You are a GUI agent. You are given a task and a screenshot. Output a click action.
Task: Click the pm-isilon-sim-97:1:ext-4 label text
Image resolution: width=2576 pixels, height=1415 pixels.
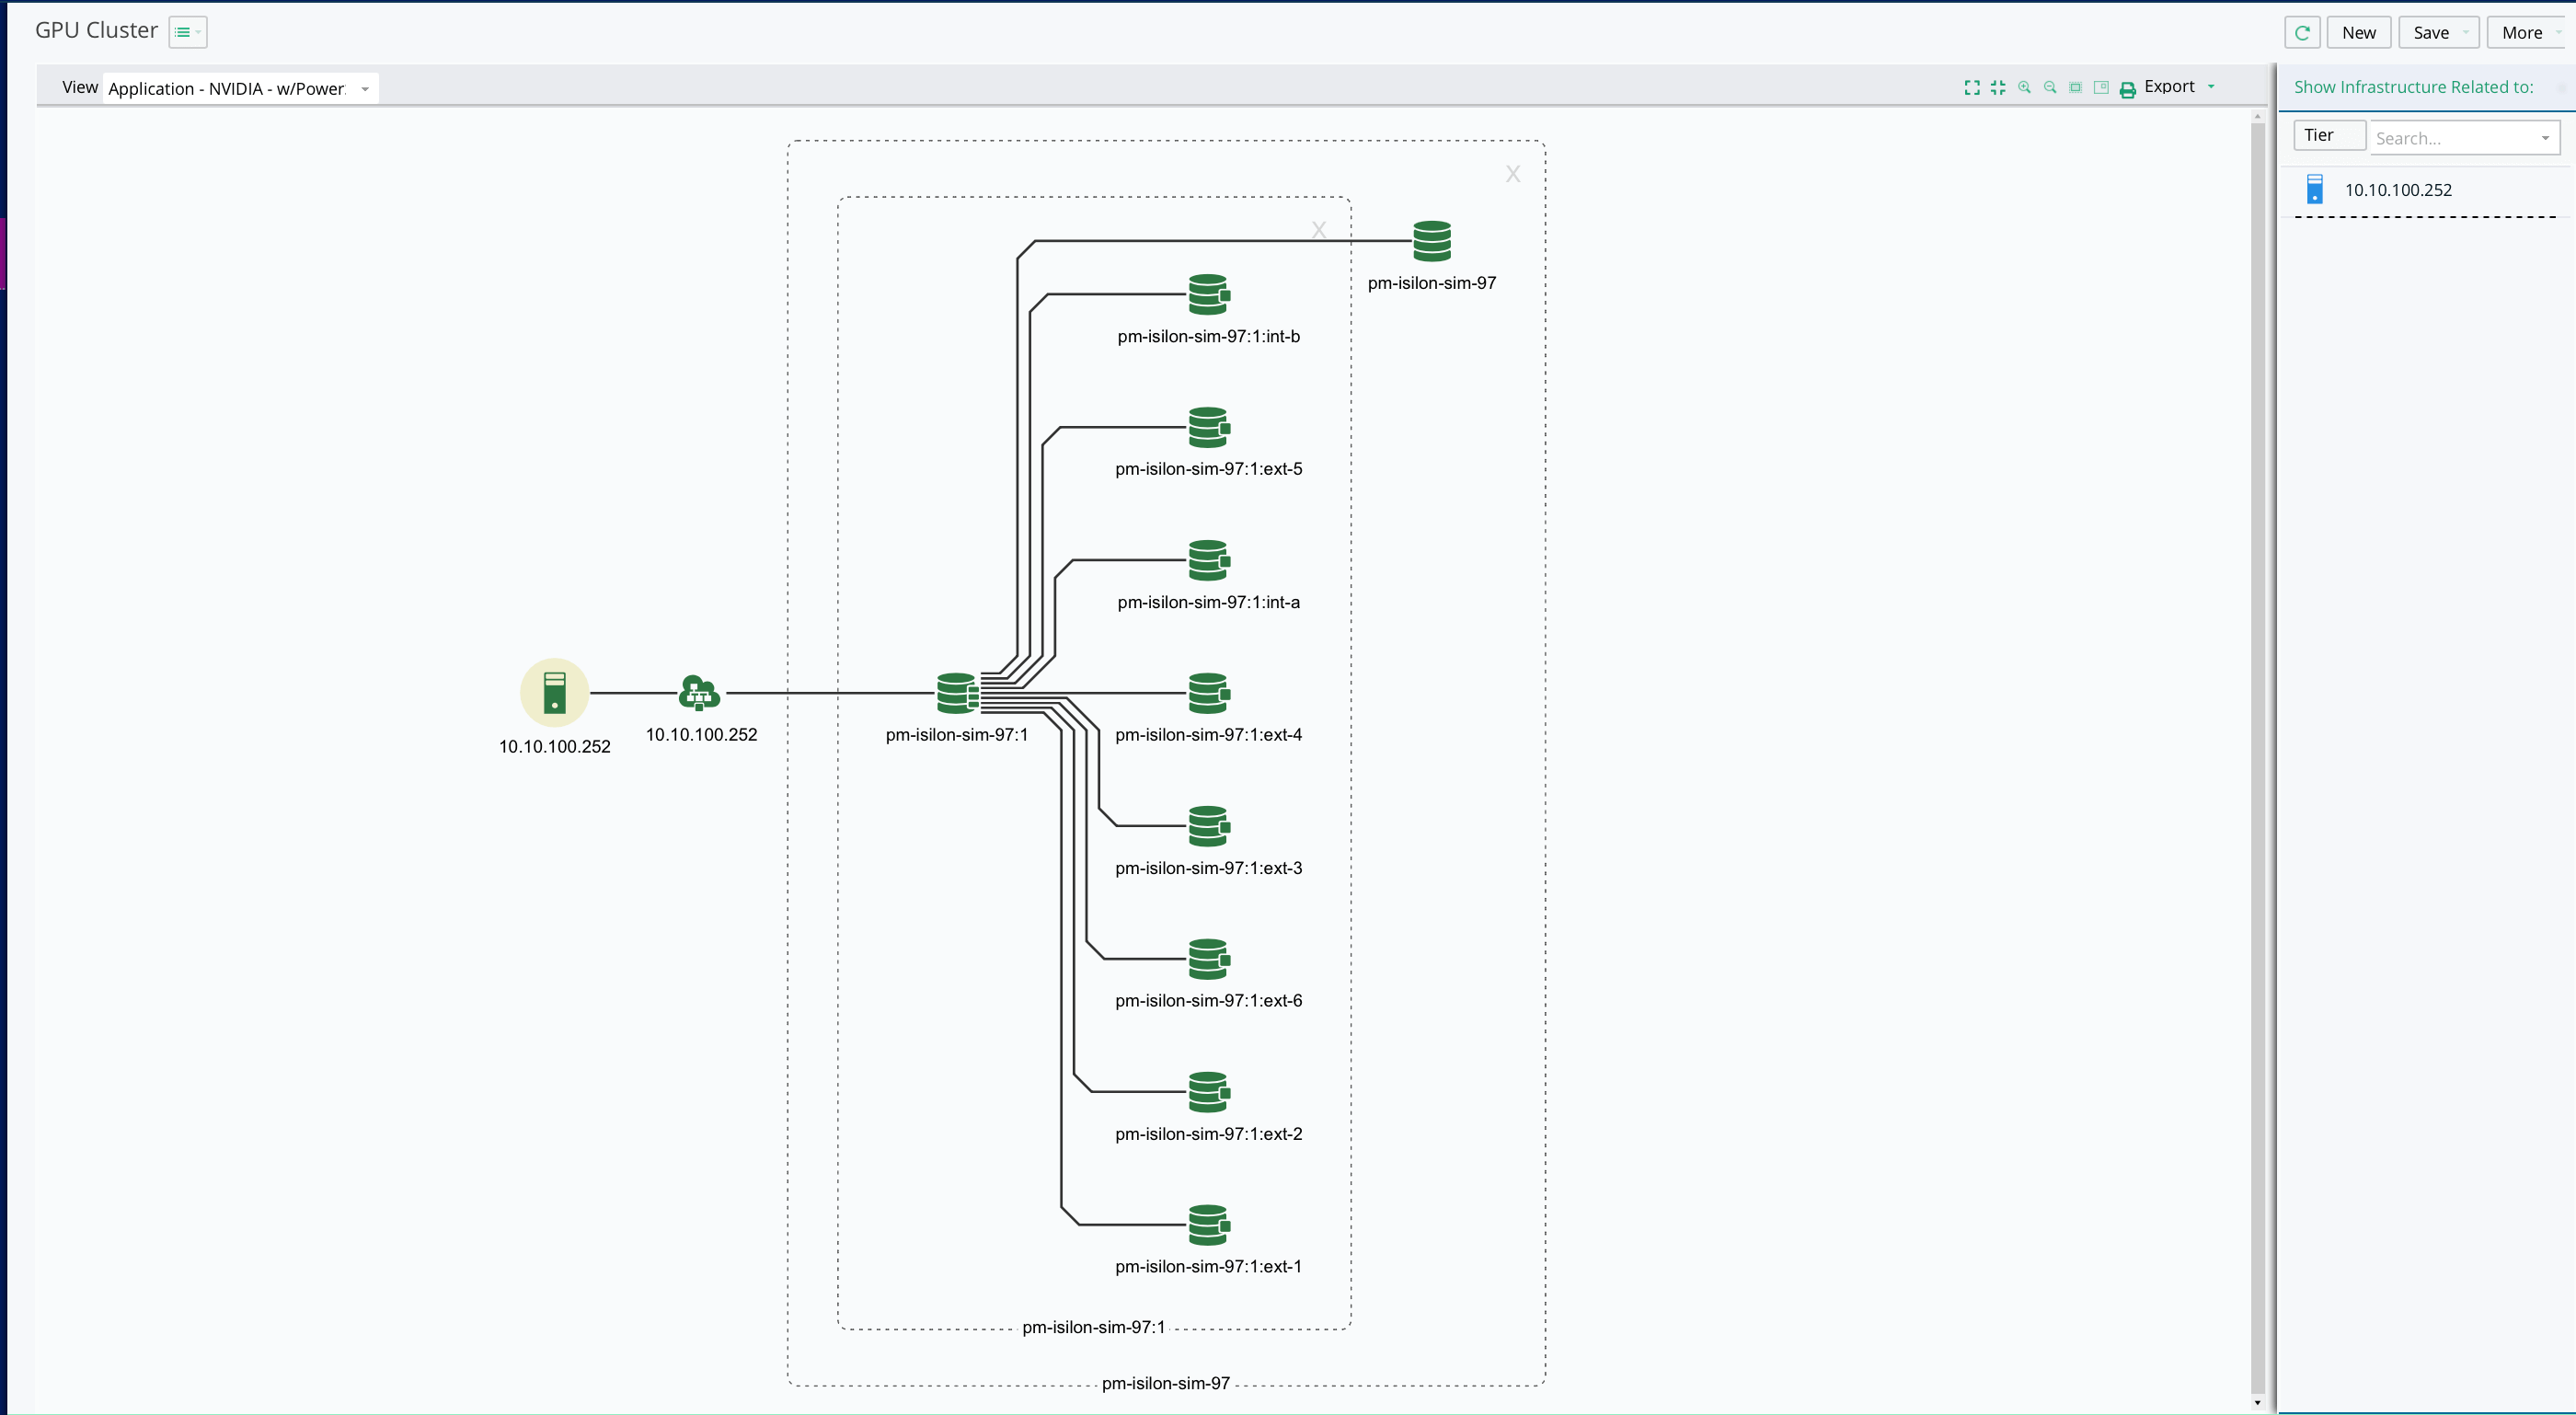click(1208, 735)
